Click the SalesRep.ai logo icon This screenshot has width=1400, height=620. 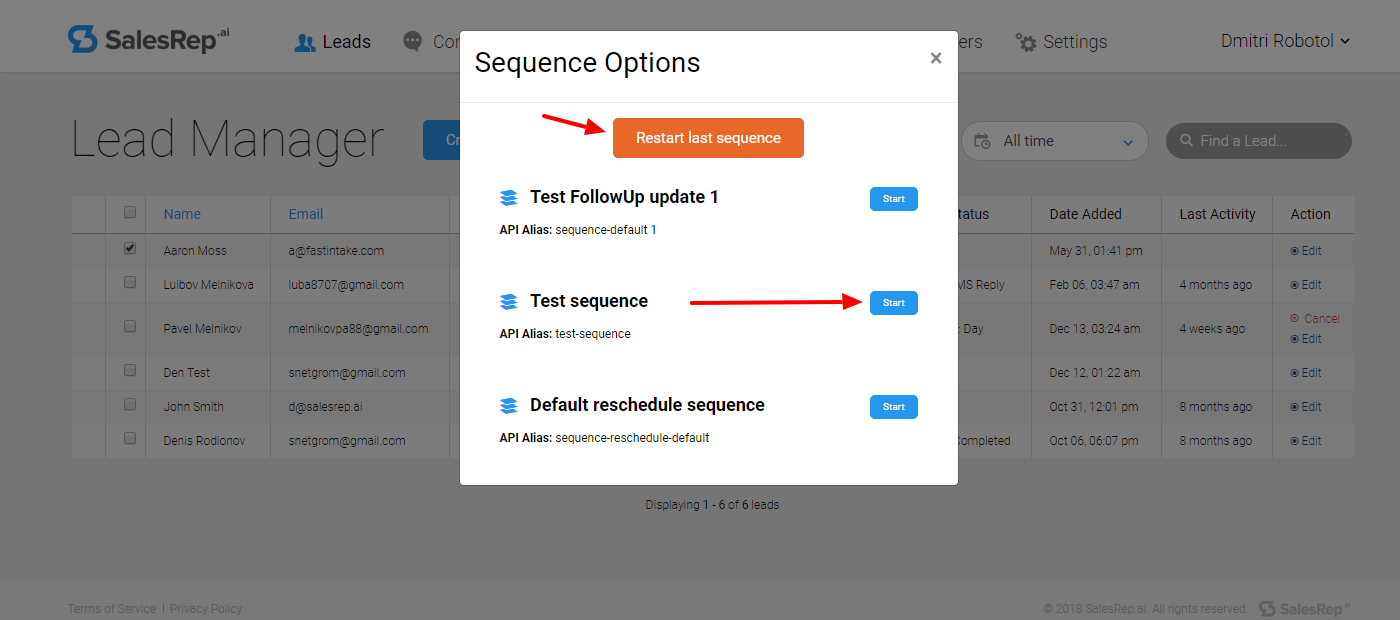coord(82,39)
